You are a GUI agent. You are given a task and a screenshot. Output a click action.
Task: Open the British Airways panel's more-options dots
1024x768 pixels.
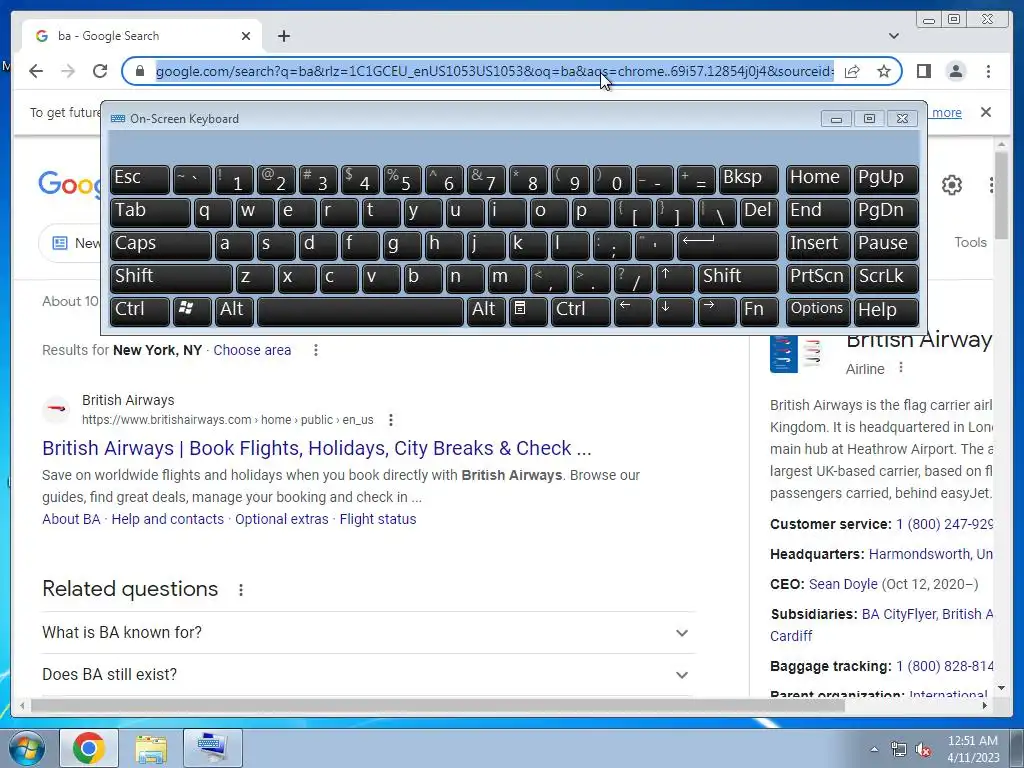coord(901,368)
